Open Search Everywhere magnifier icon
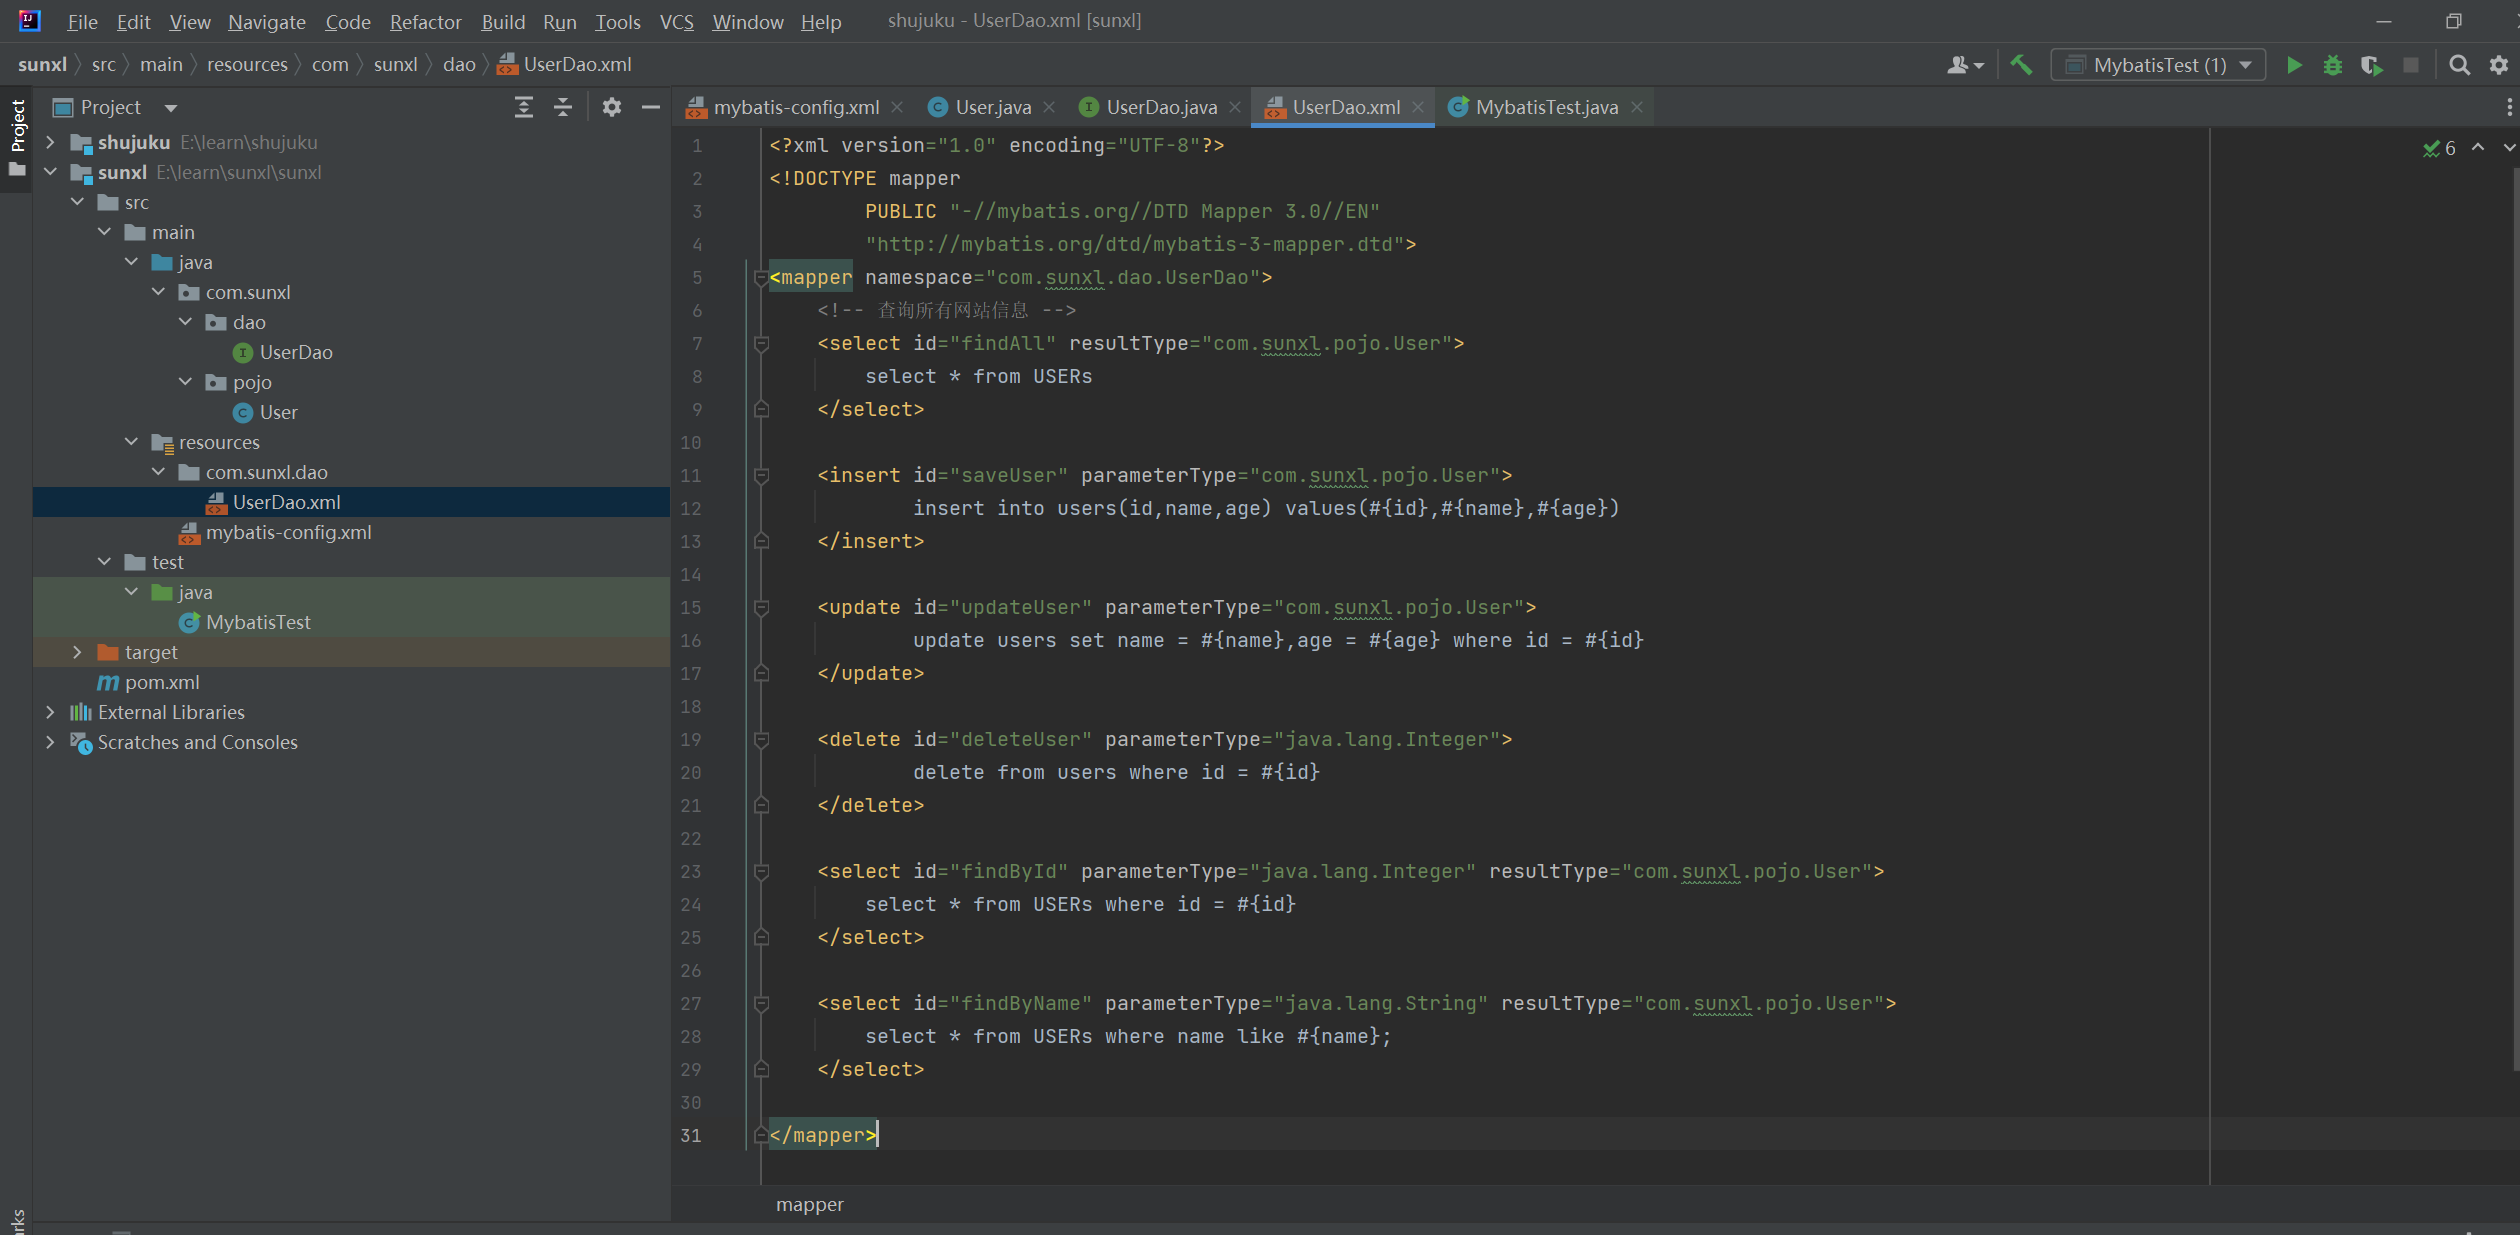 tap(2459, 65)
